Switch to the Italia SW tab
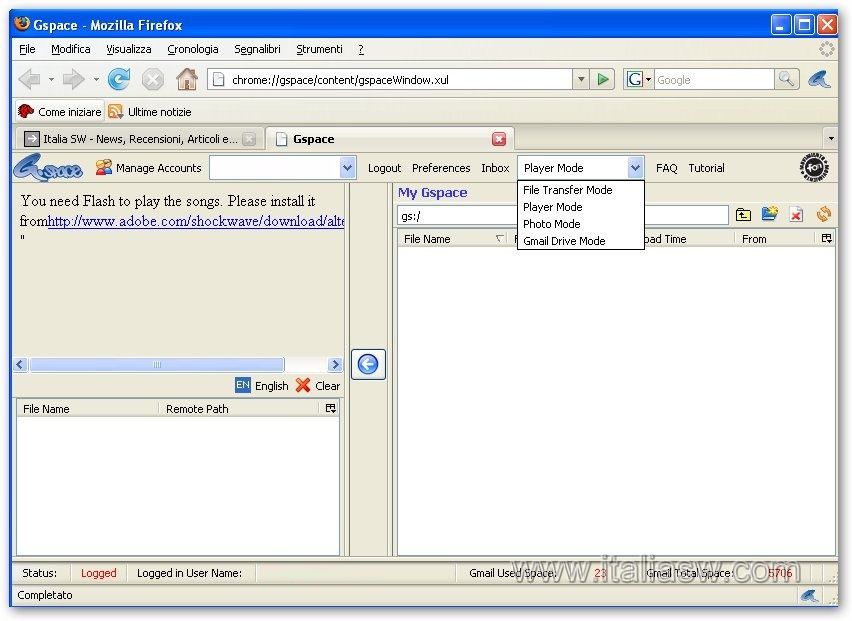 pos(139,139)
